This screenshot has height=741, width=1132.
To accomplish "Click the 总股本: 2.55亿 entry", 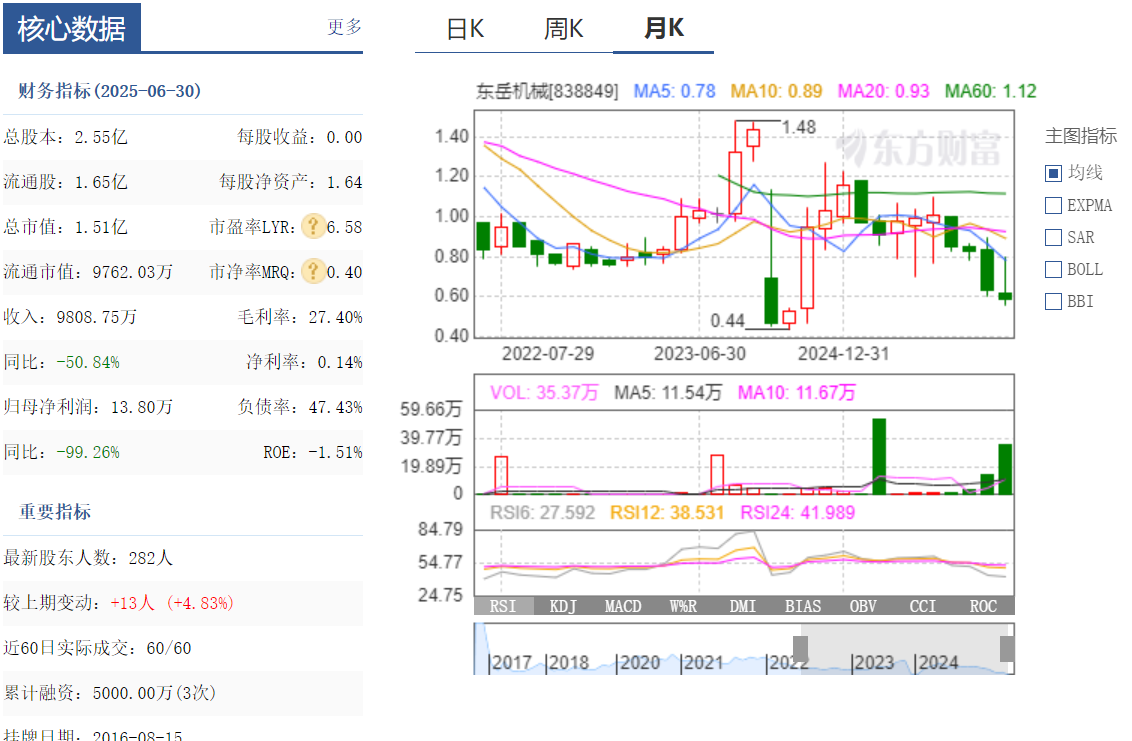I will point(66,137).
